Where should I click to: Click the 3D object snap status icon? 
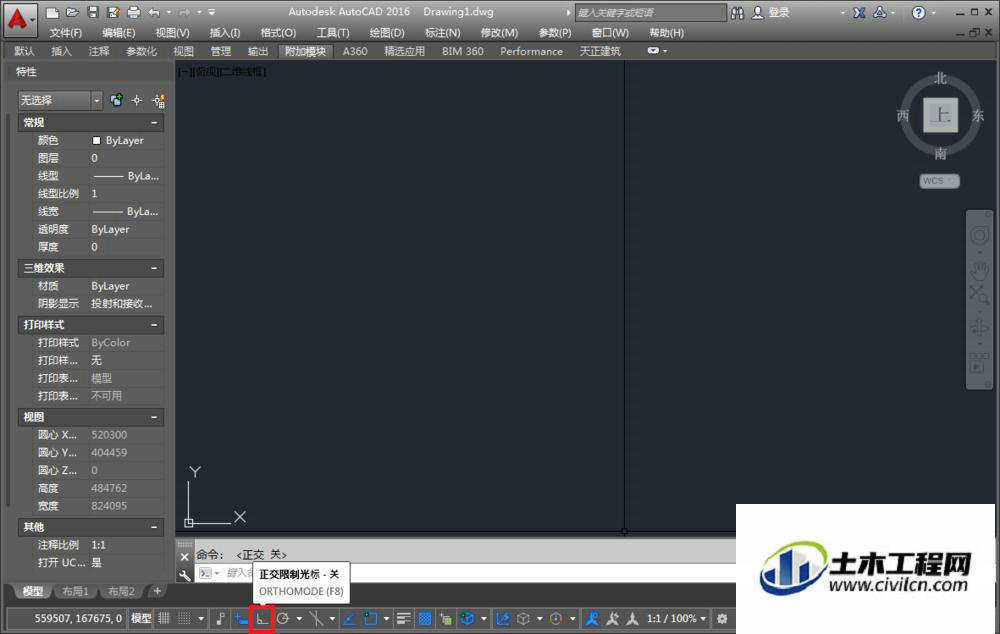(467, 619)
